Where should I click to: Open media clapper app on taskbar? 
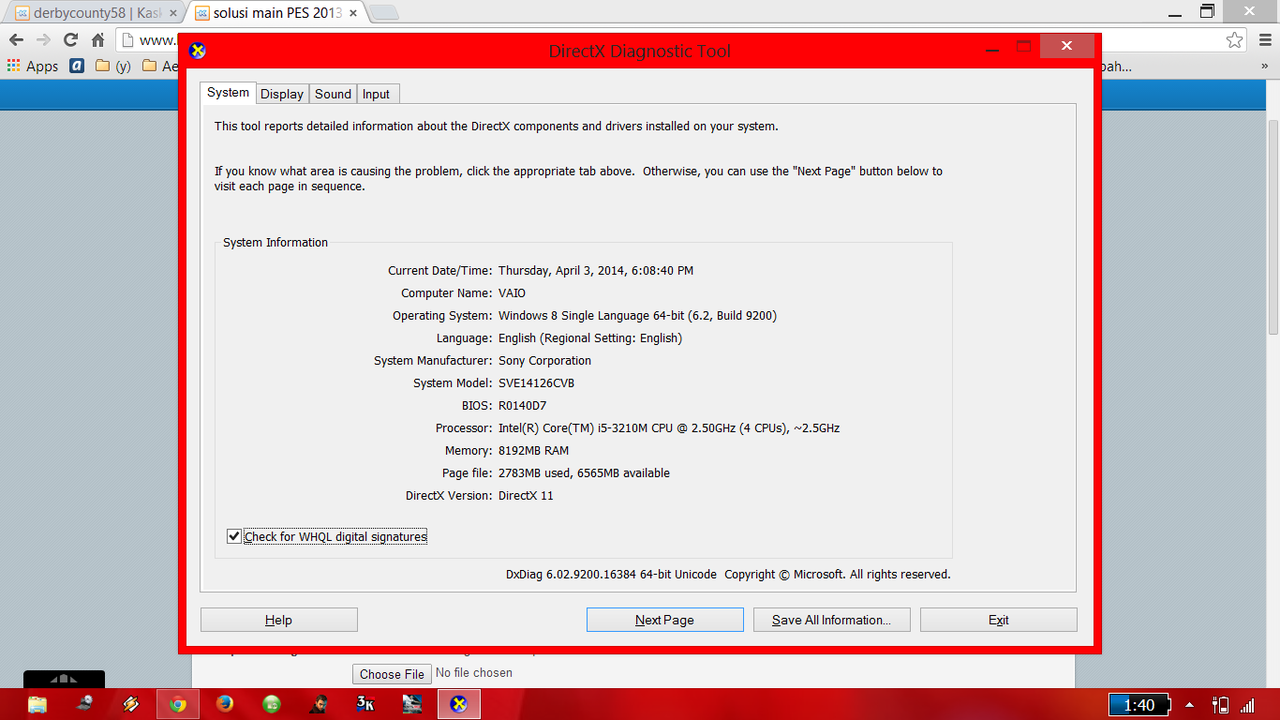point(412,704)
